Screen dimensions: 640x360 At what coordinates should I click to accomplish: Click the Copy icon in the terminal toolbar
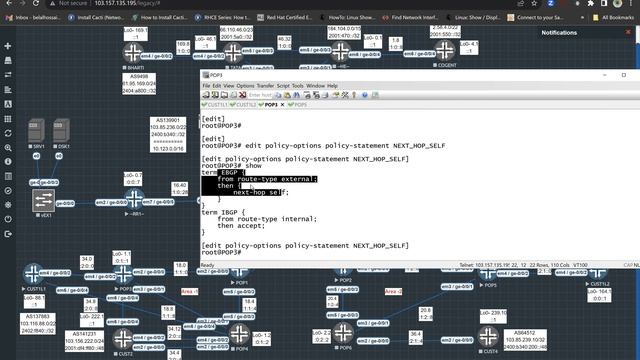pos(278,95)
